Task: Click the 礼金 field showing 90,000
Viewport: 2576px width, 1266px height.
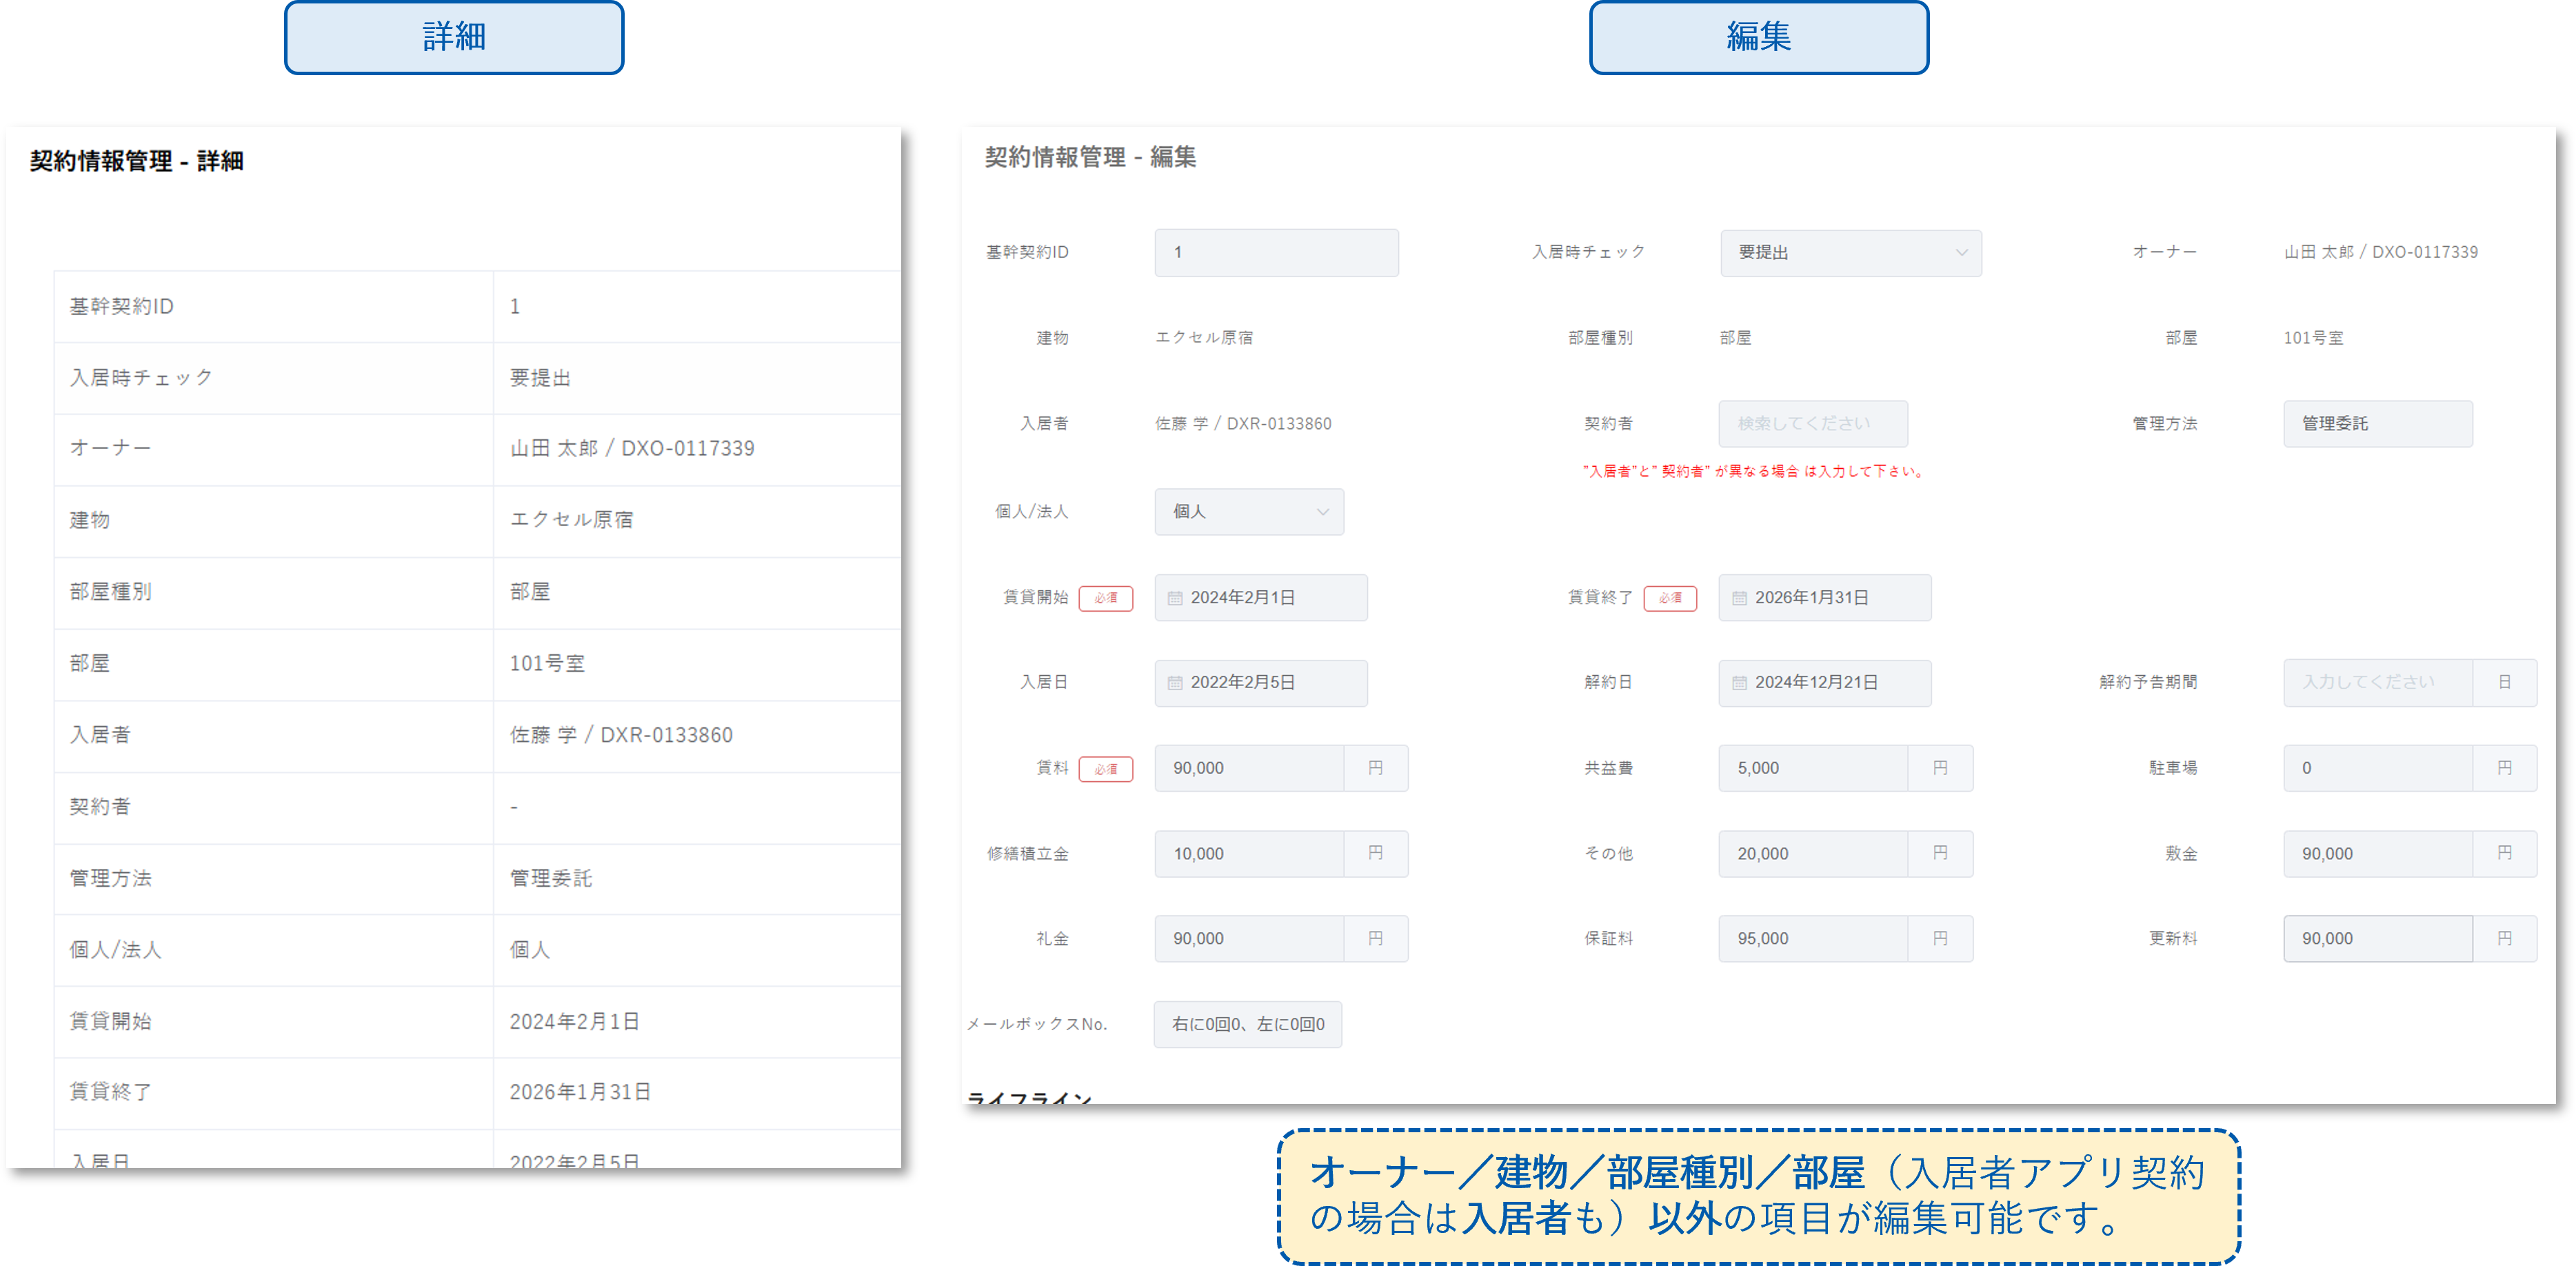Action: pyautogui.click(x=1248, y=938)
